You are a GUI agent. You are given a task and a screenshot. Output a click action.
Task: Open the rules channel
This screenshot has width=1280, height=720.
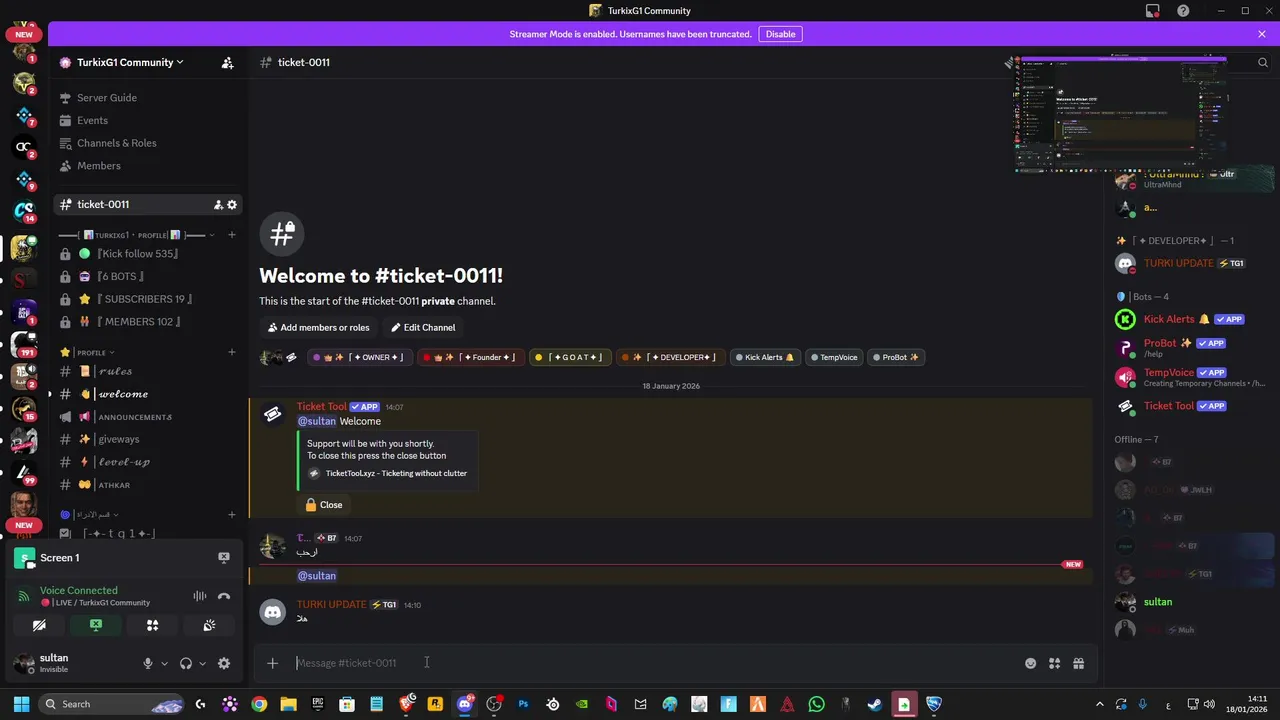pyautogui.click(x=148, y=371)
